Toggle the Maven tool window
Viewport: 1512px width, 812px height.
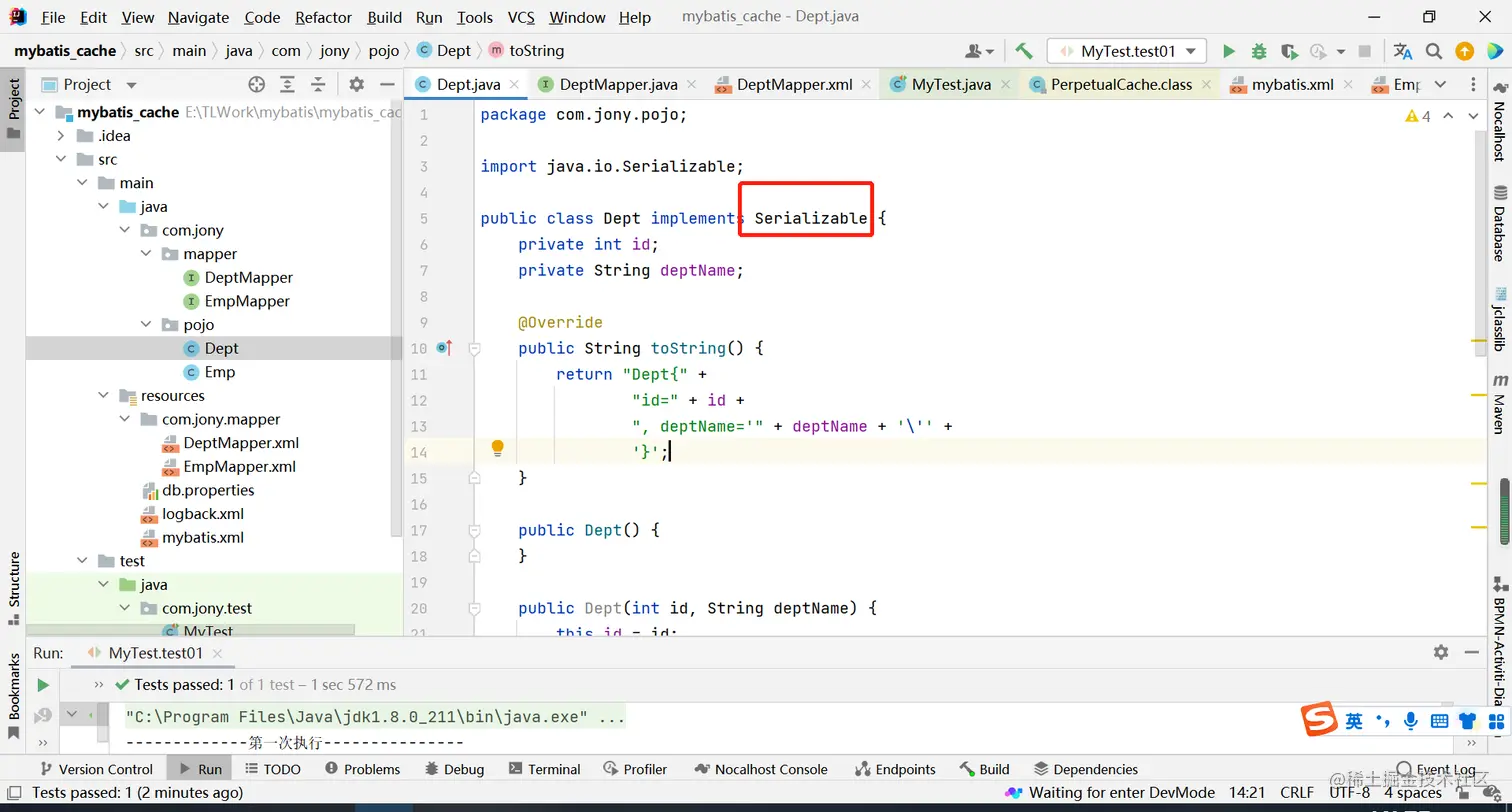(1499, 404)
